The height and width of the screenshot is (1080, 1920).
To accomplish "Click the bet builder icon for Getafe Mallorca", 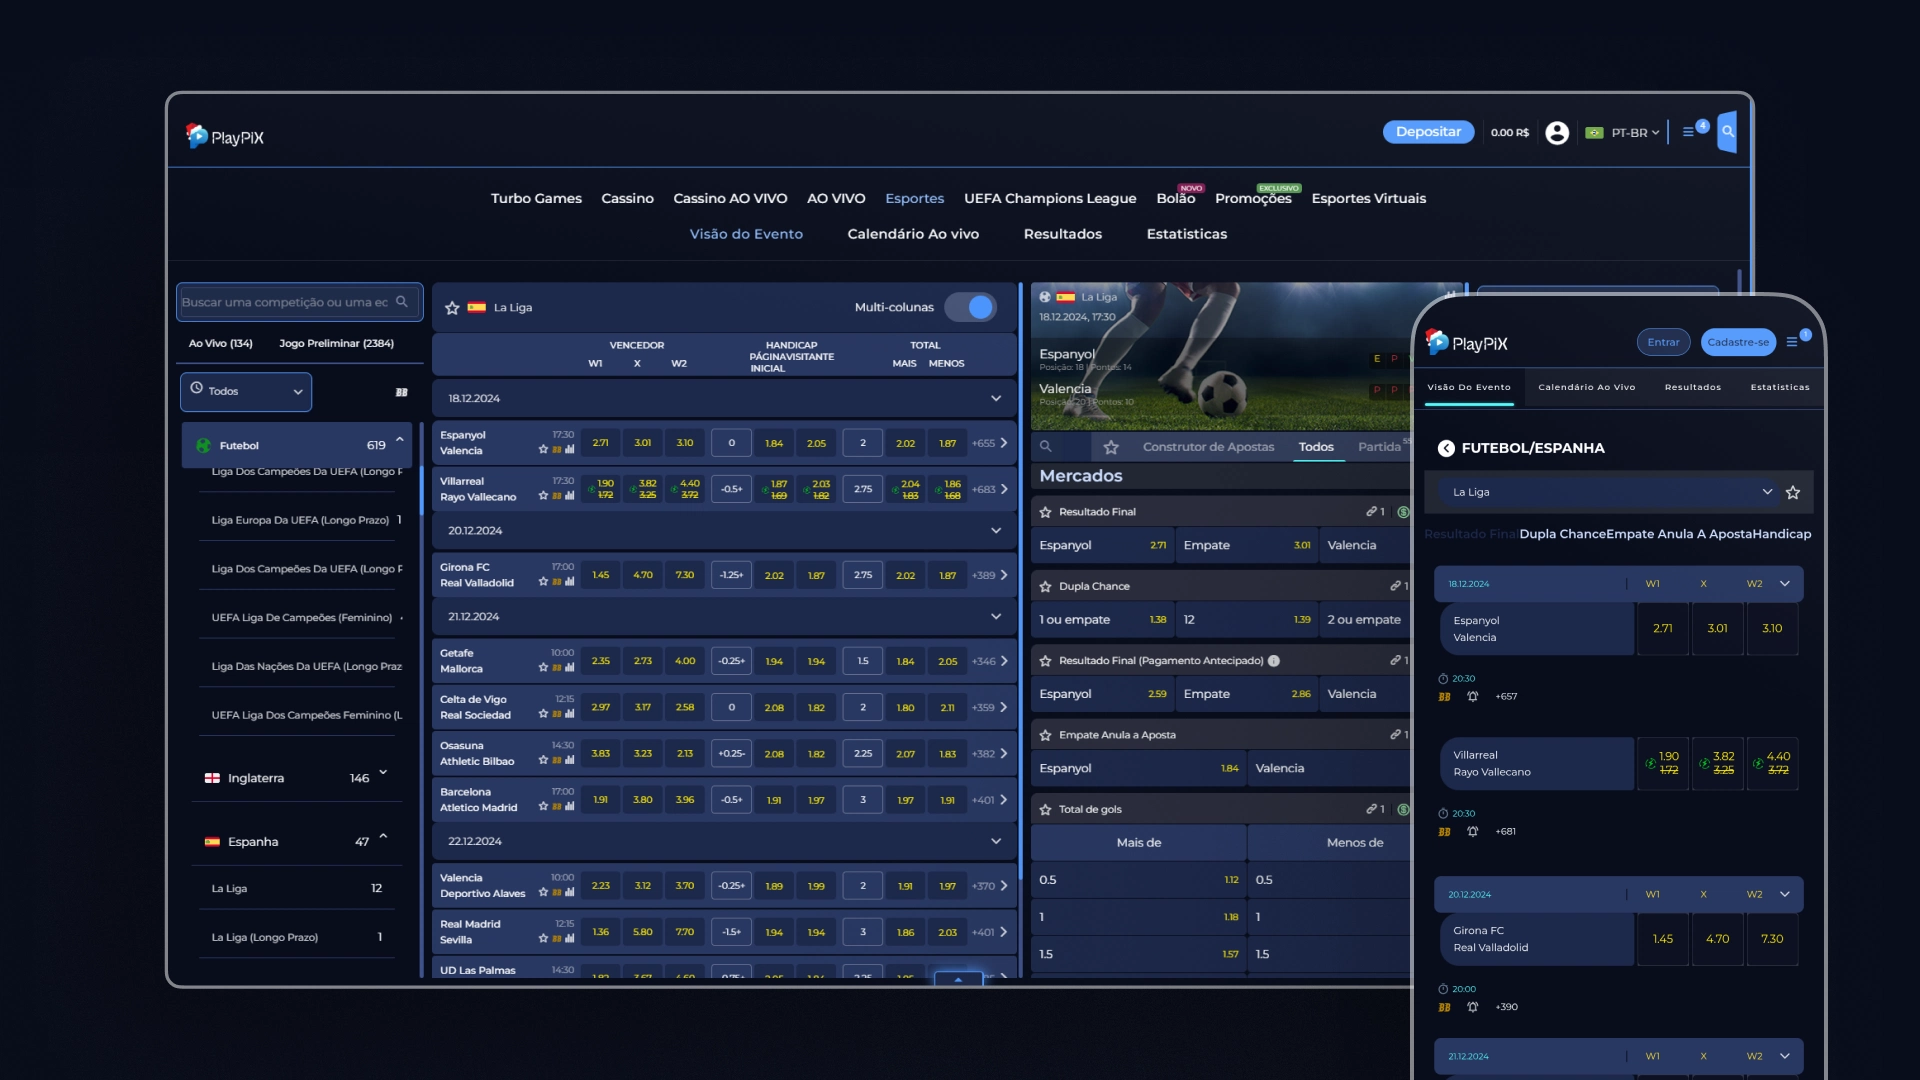I will (557, 668).
